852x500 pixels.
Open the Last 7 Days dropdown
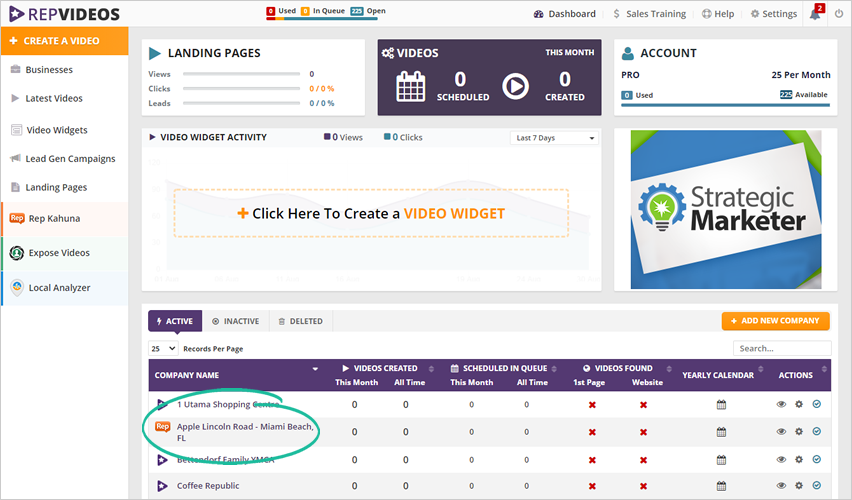(x=554, y=138)
